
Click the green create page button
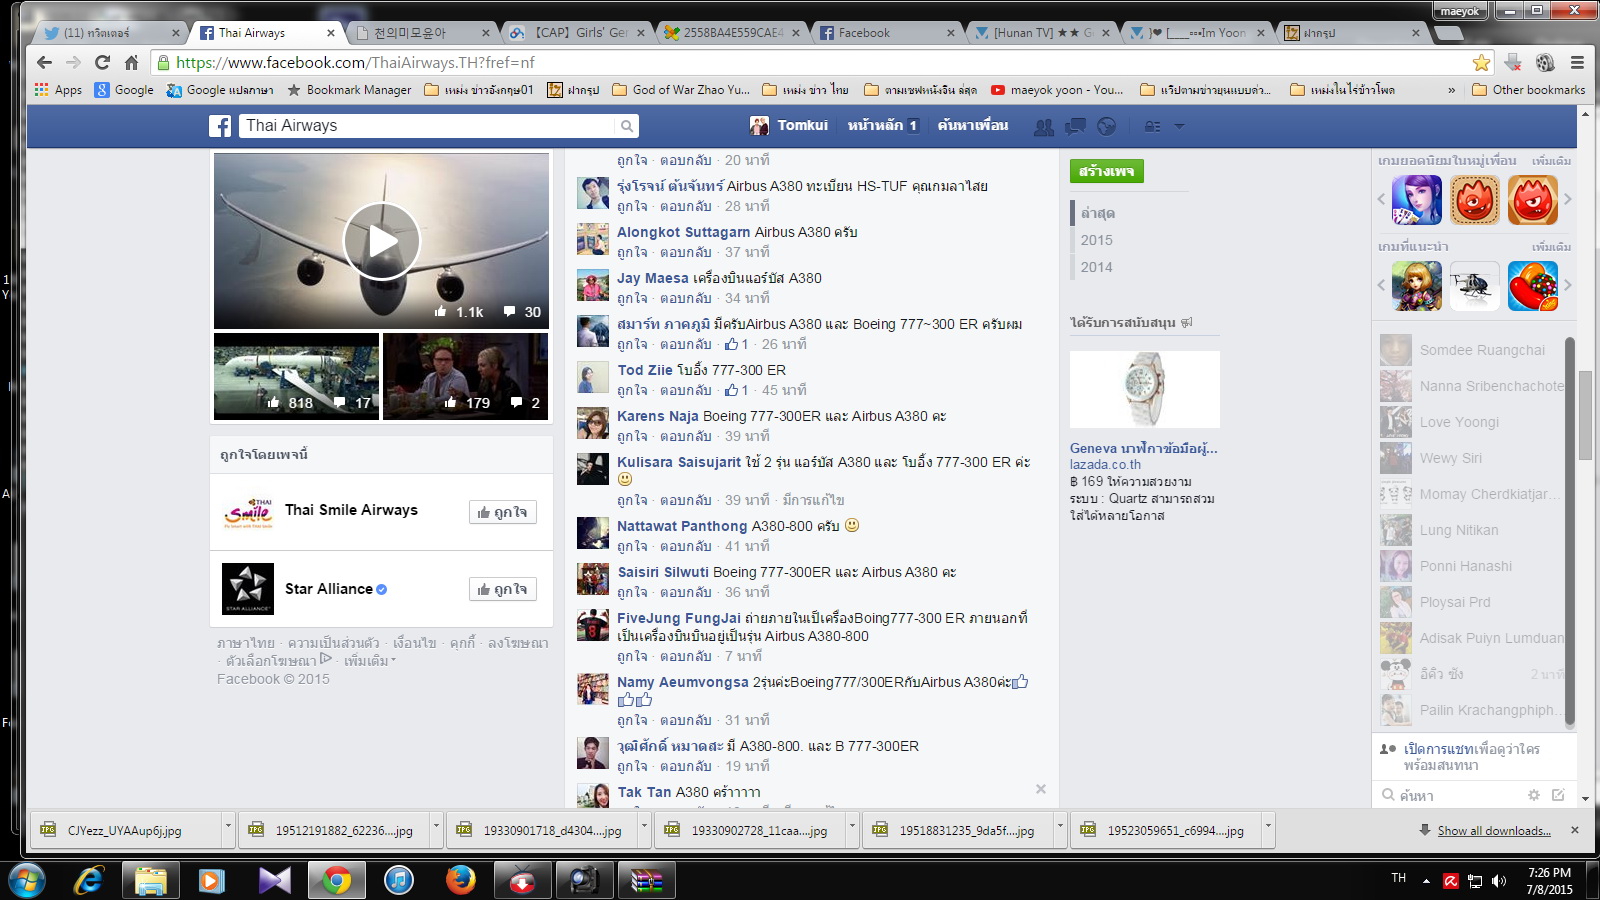1106,171
